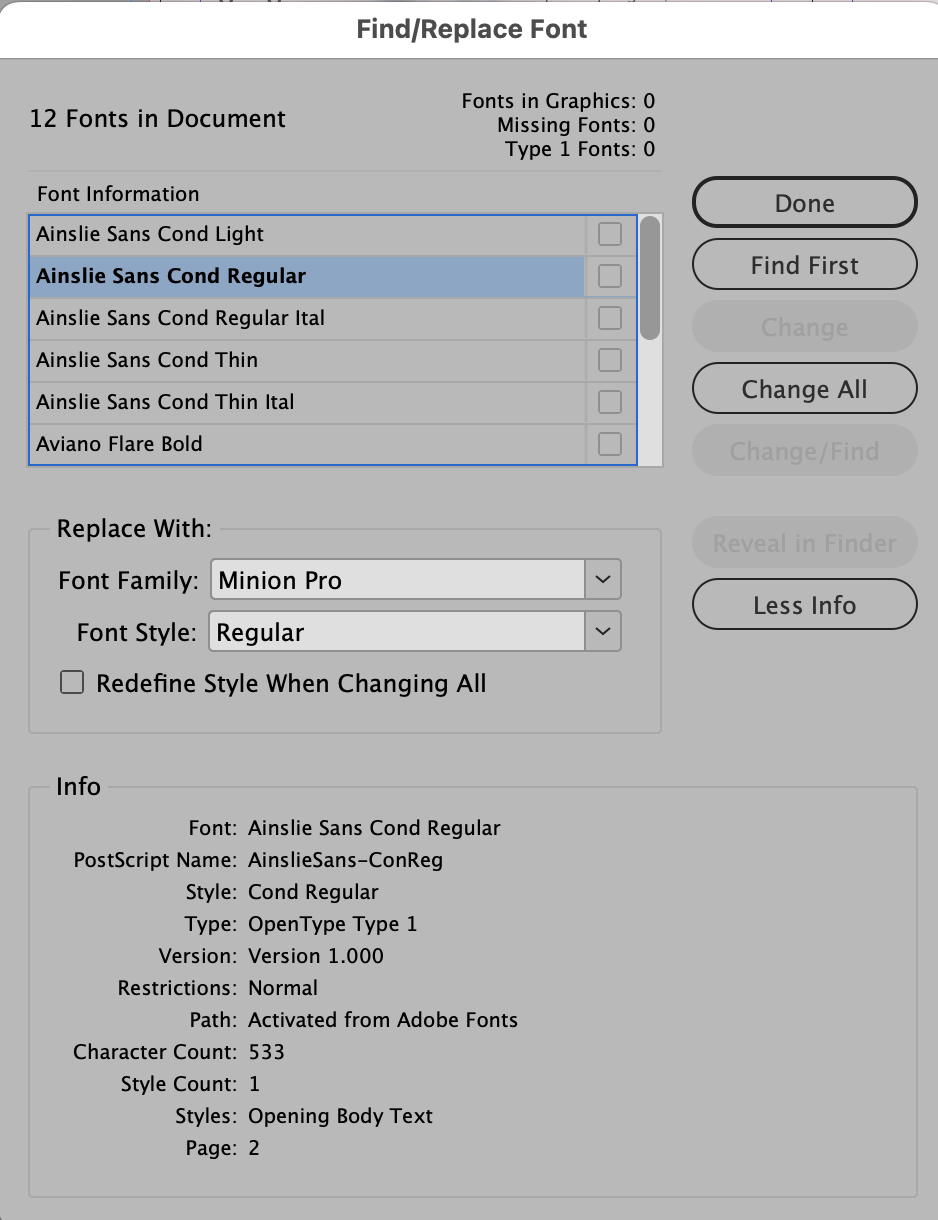The height and width of the screenshot is (1220, 938).
Task: Check the Aviano Flare Bold checkbox
Action: pos(609,443)
